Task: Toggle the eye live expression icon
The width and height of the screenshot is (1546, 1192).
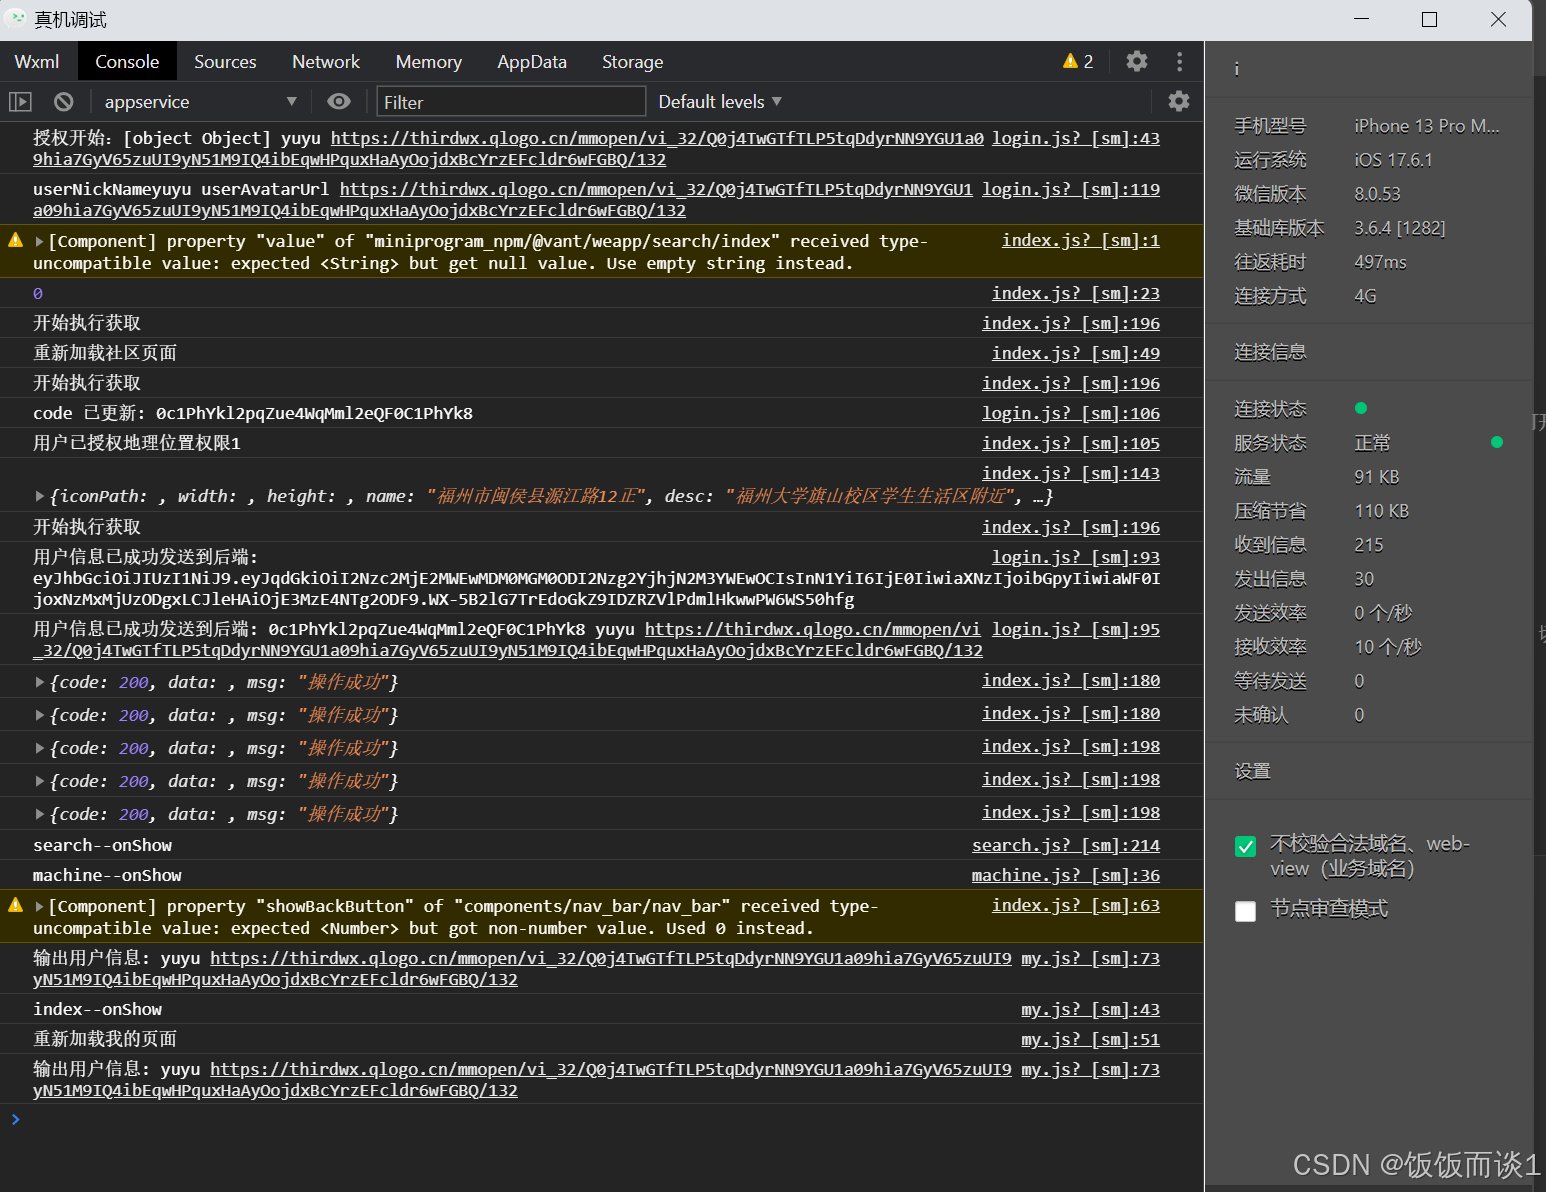Action: click(339, 101)
